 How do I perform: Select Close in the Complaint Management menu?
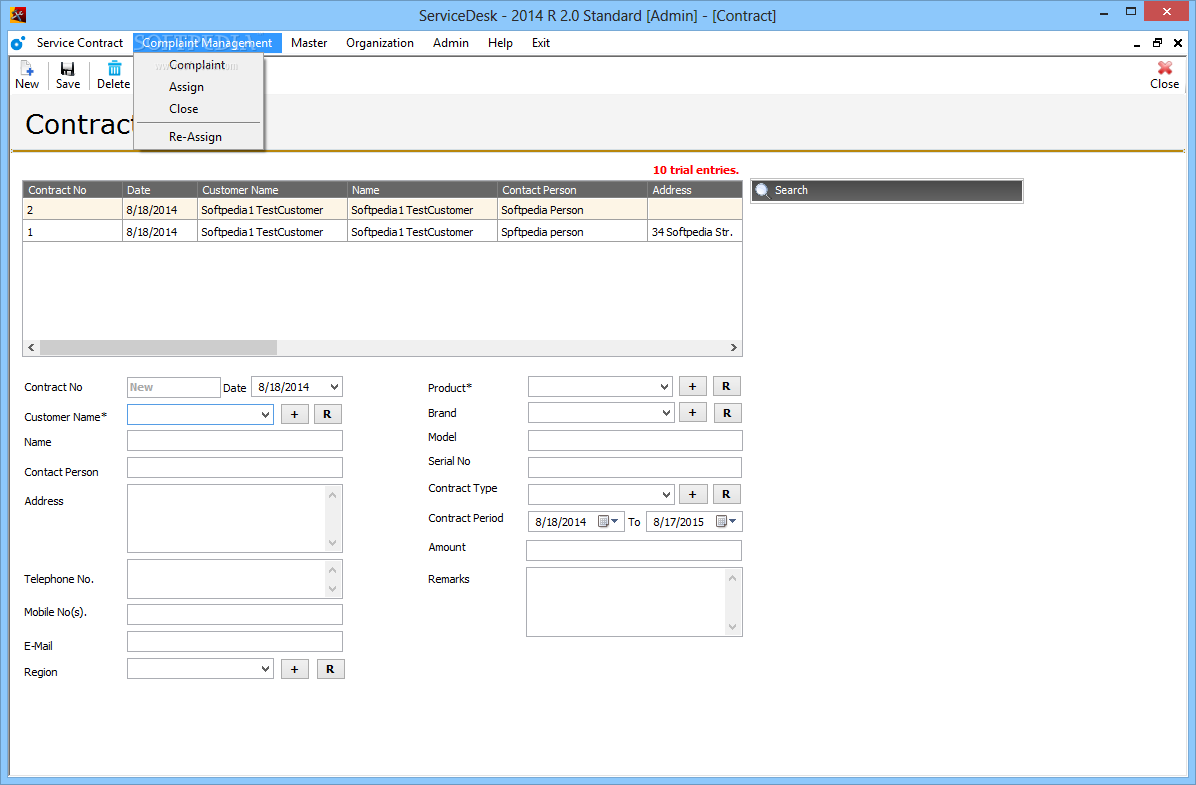pyautogui.click(x=184, y=109)
